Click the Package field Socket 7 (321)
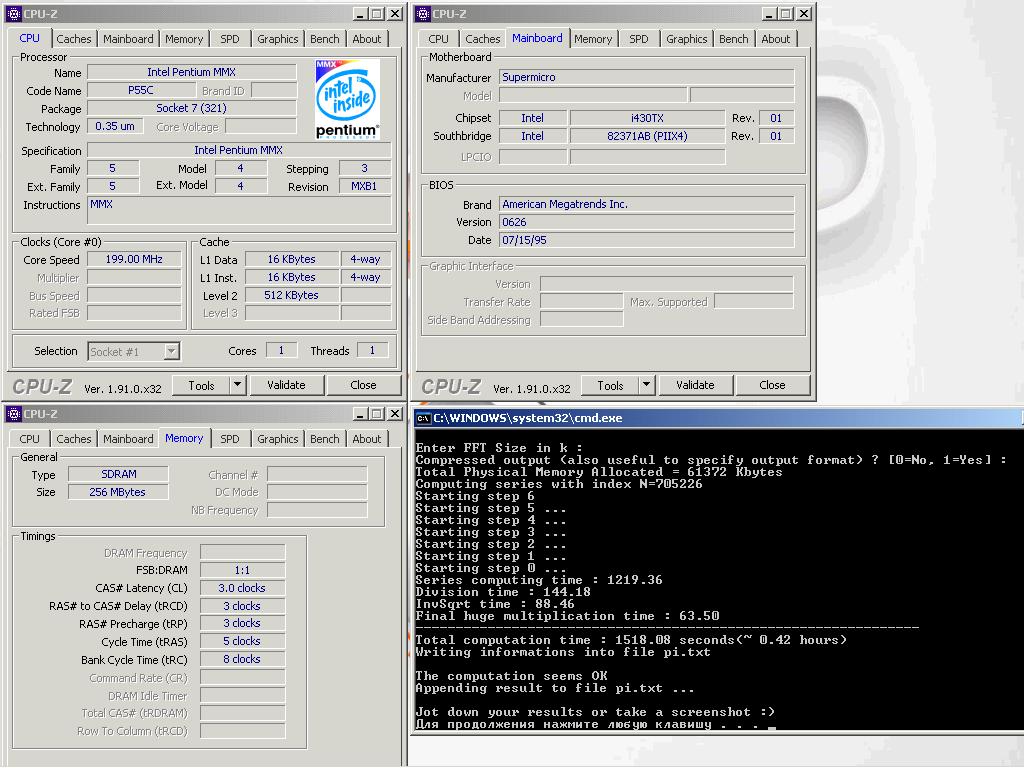 click(191, 108)
